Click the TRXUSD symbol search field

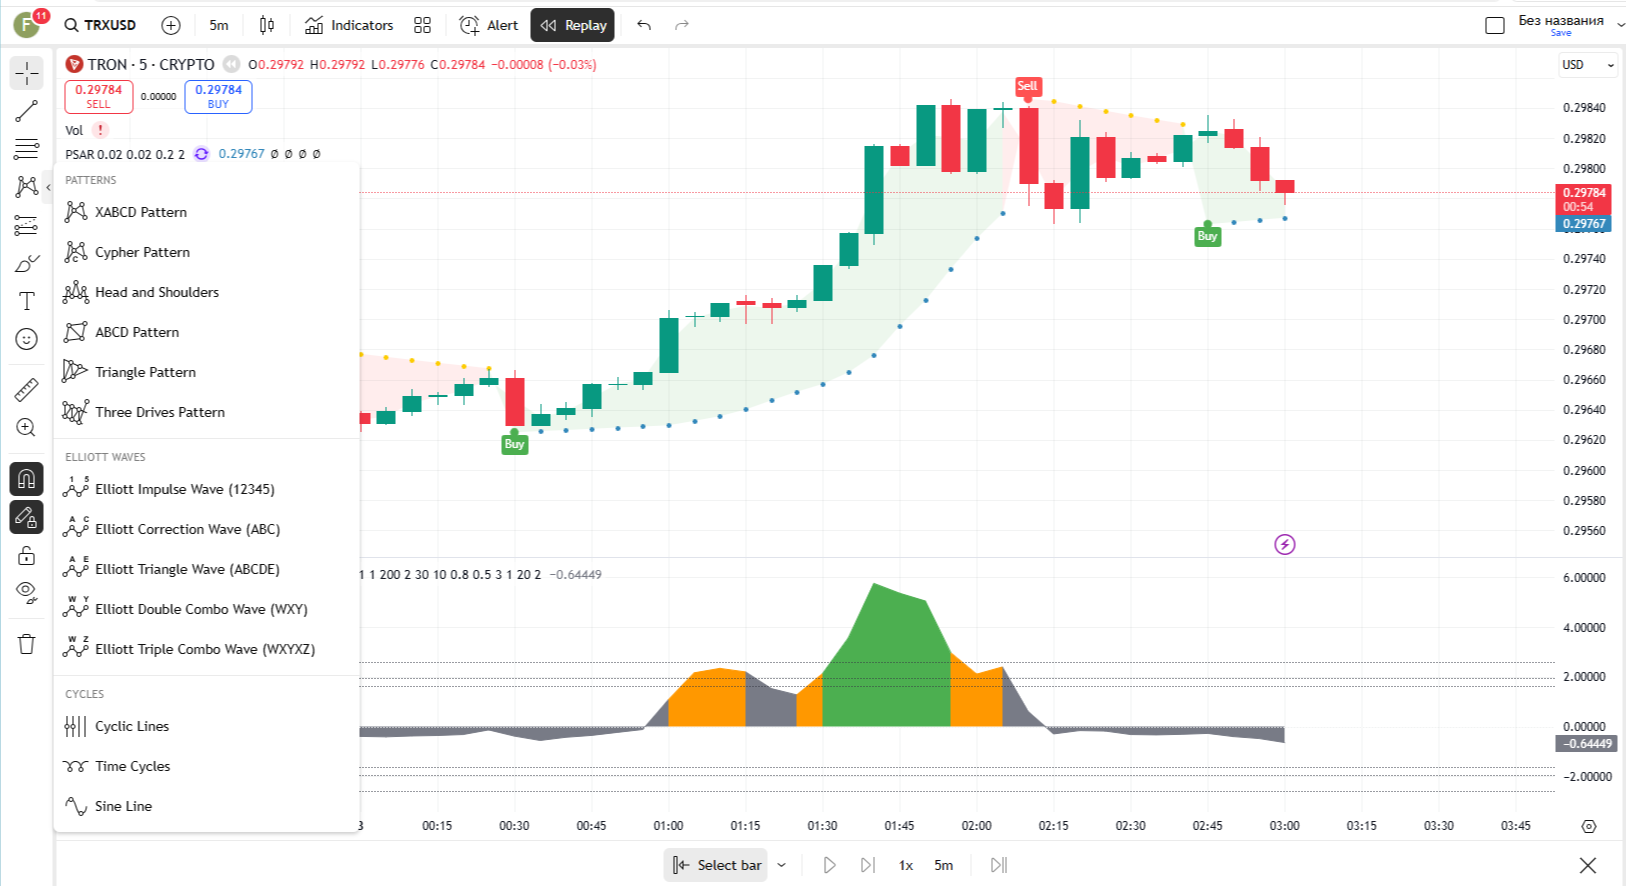pyautogui.click(x=100, y=25)
